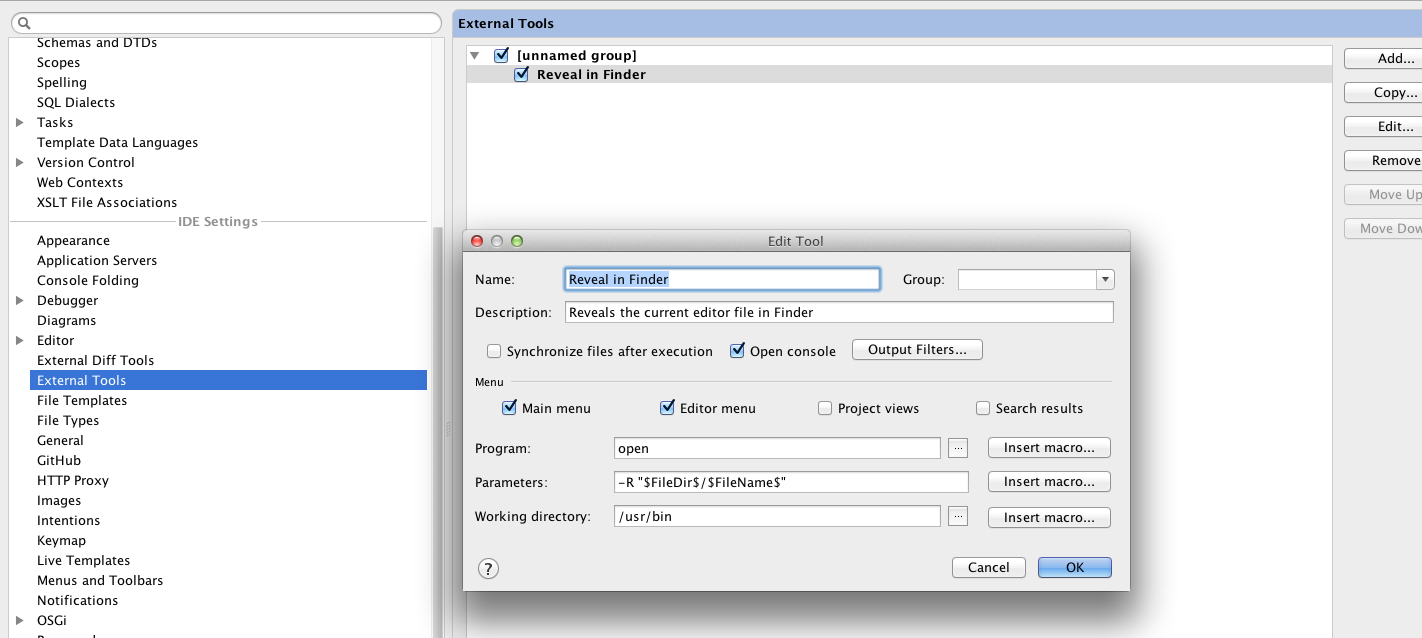1422x638 pixels.
Task: Browse for Program path ellipsis button
Action: click(x=958, y=448)
